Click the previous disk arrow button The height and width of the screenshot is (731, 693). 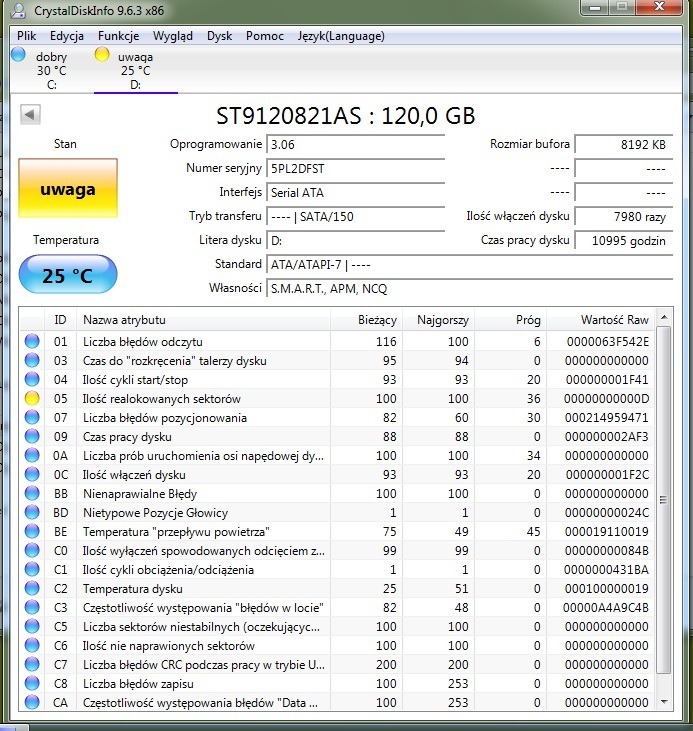30,115
